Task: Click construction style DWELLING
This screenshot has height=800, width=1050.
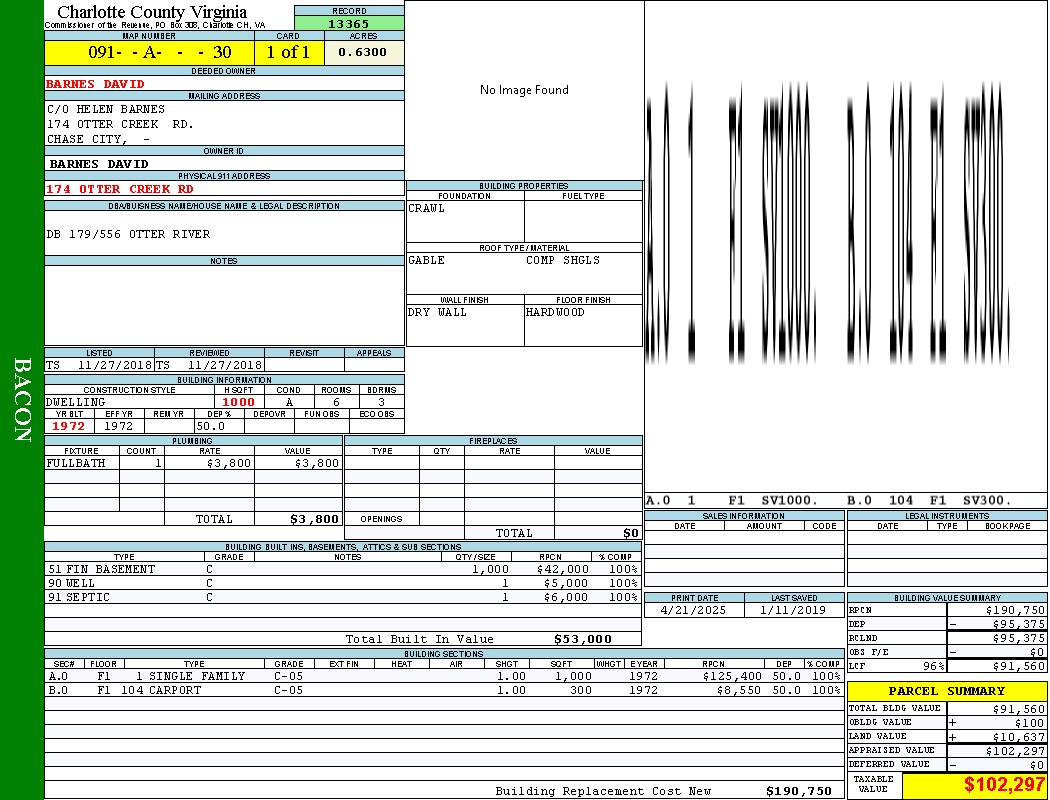Action: pyautogui.click(x=75, y=402)
